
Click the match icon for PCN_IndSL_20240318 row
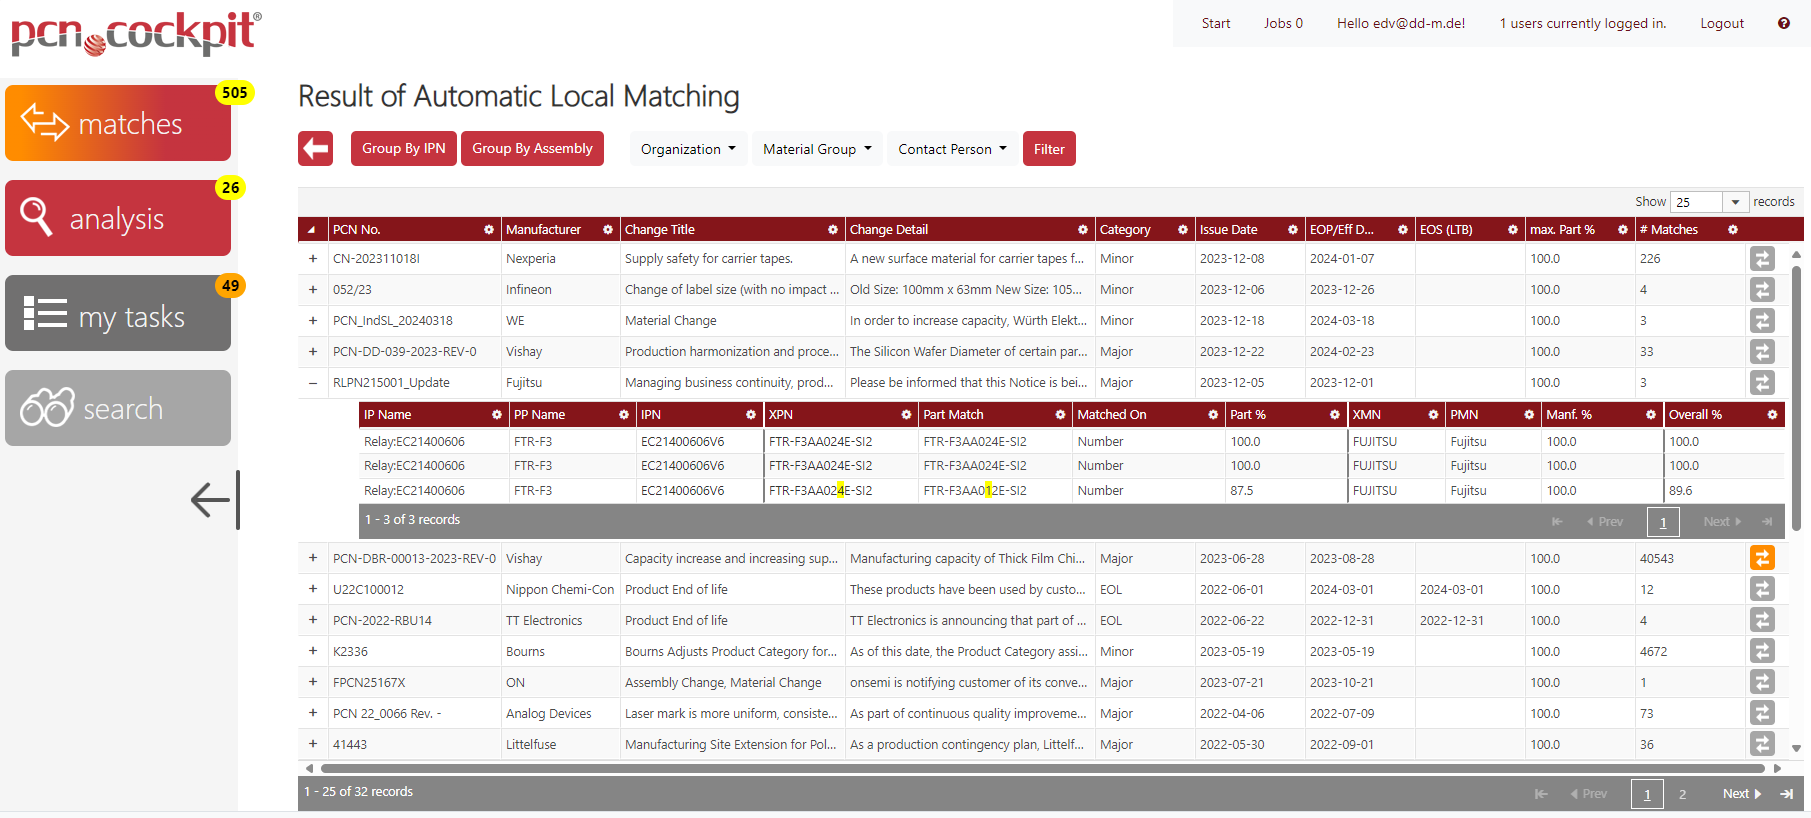click(1762, 320)
